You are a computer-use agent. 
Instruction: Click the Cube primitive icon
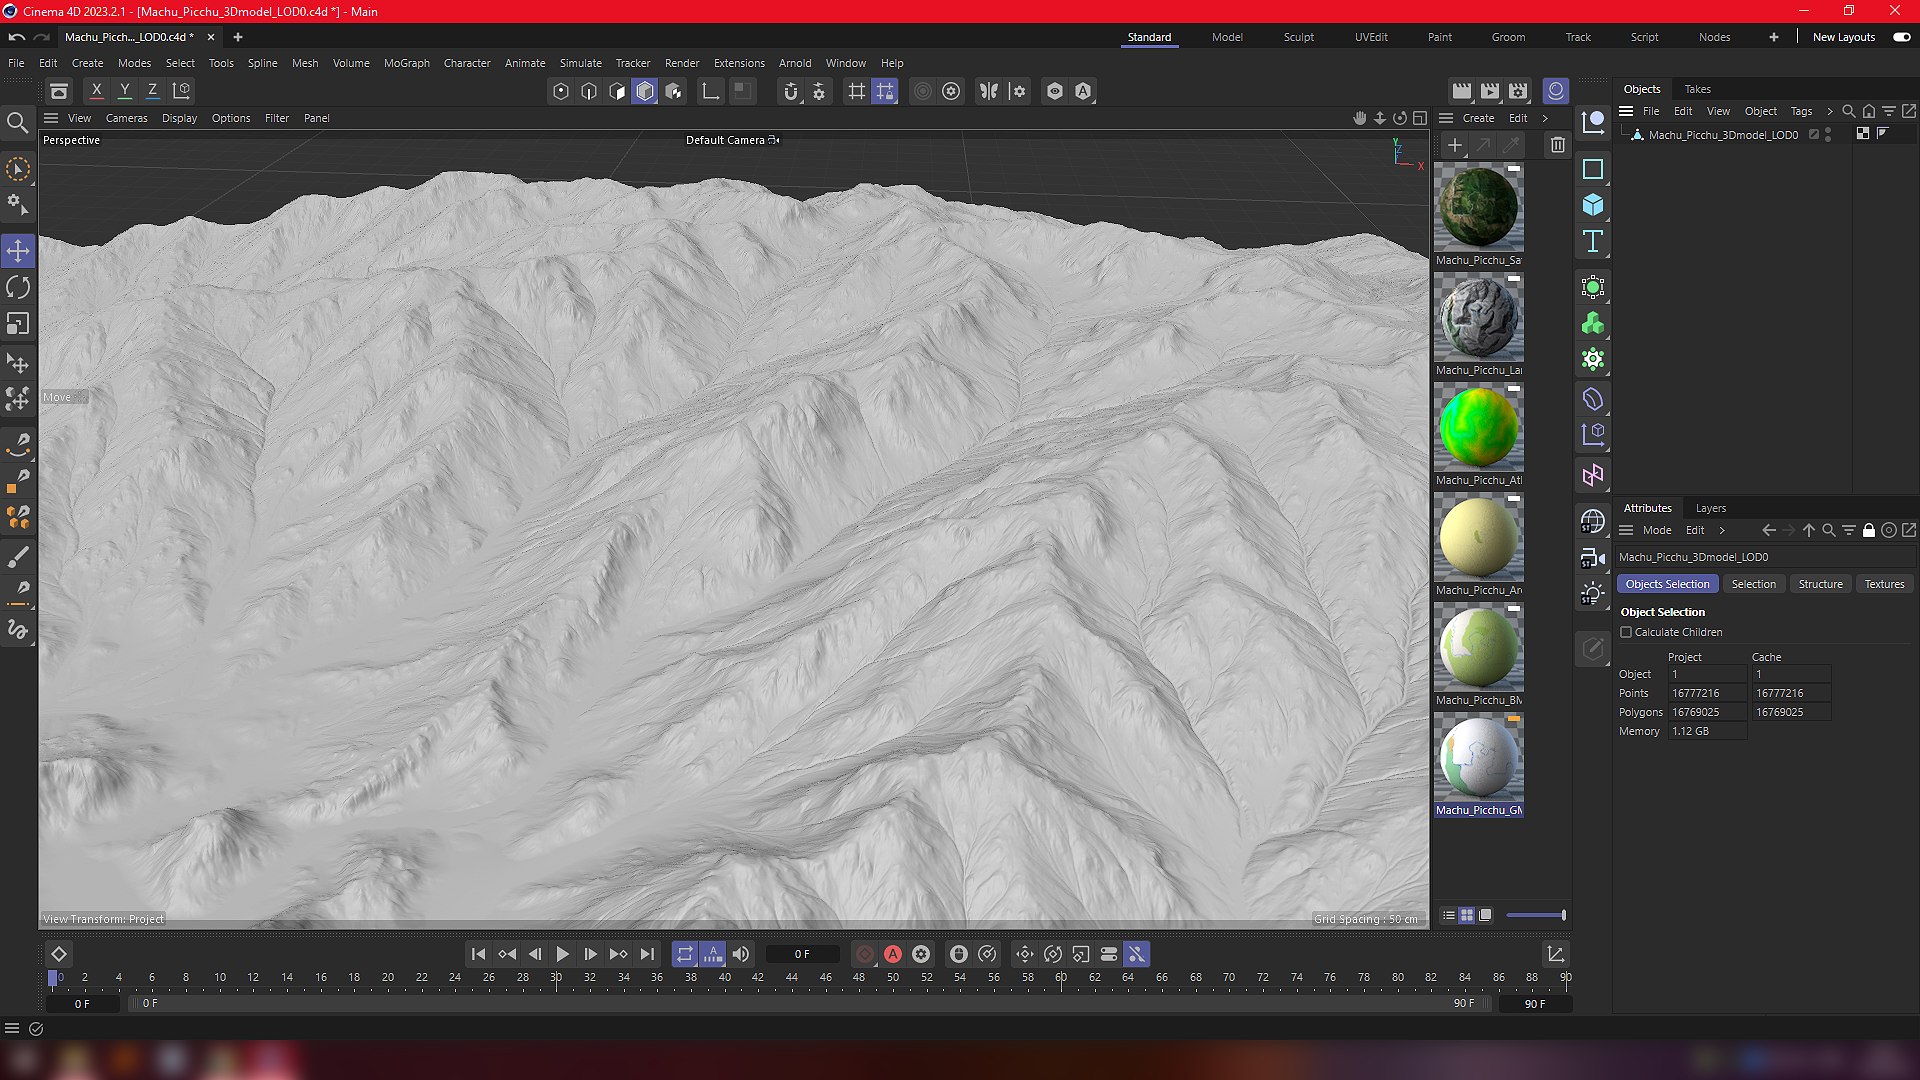pyautogui.click(x=1593, y=206)
